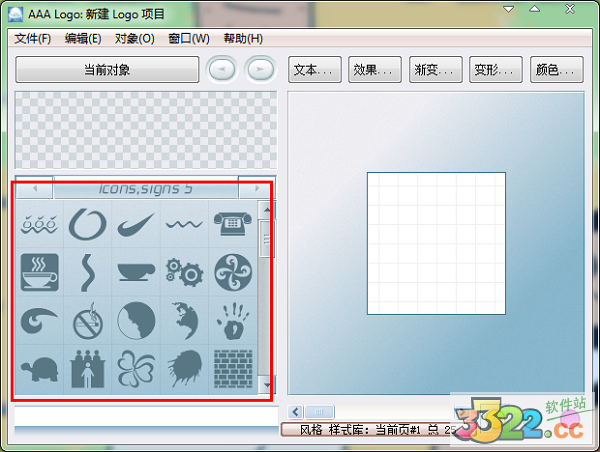Click the turtle silhouette icon
600x452 pixels.
coord(39,367)
